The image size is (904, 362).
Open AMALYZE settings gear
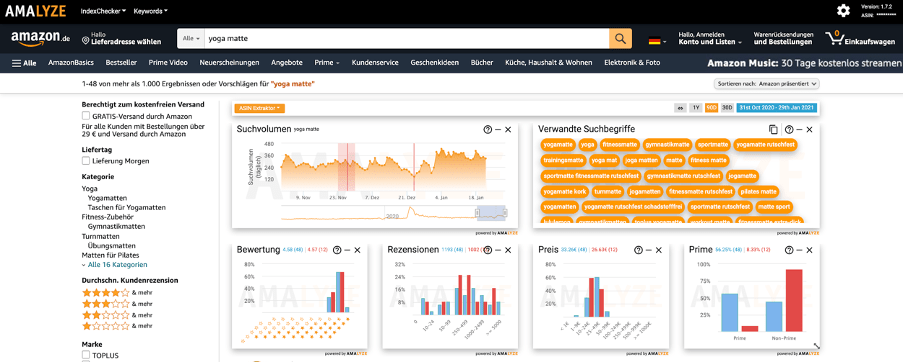pos(843,10)
